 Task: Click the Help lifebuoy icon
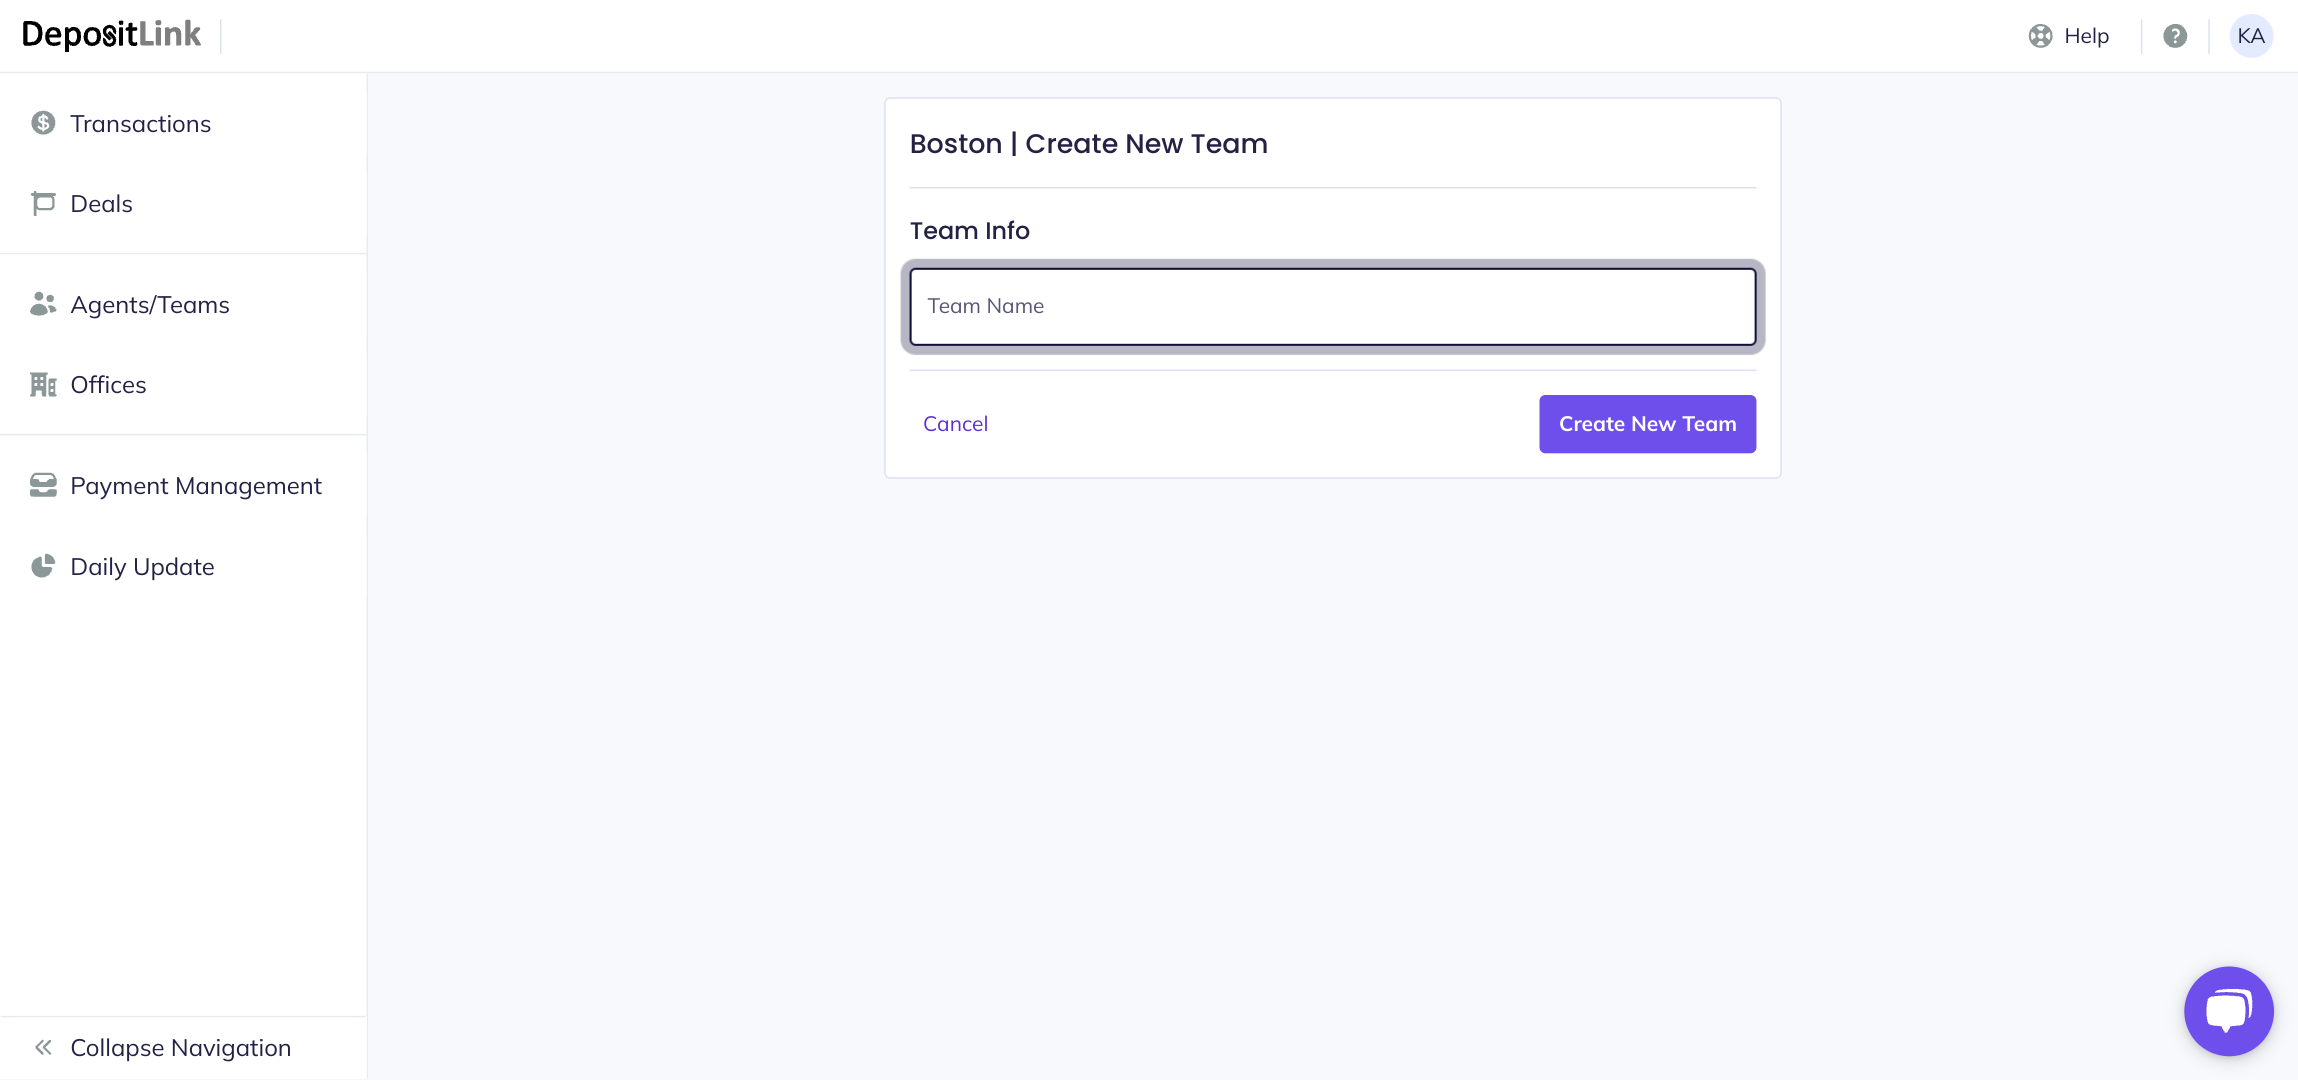2040,36
